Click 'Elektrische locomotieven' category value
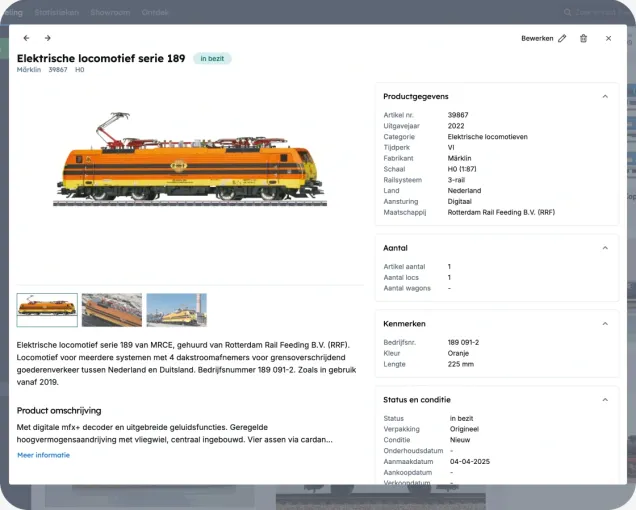Image resolution: width=636 pixels, height=510 pixels. (x=488, y=137)
